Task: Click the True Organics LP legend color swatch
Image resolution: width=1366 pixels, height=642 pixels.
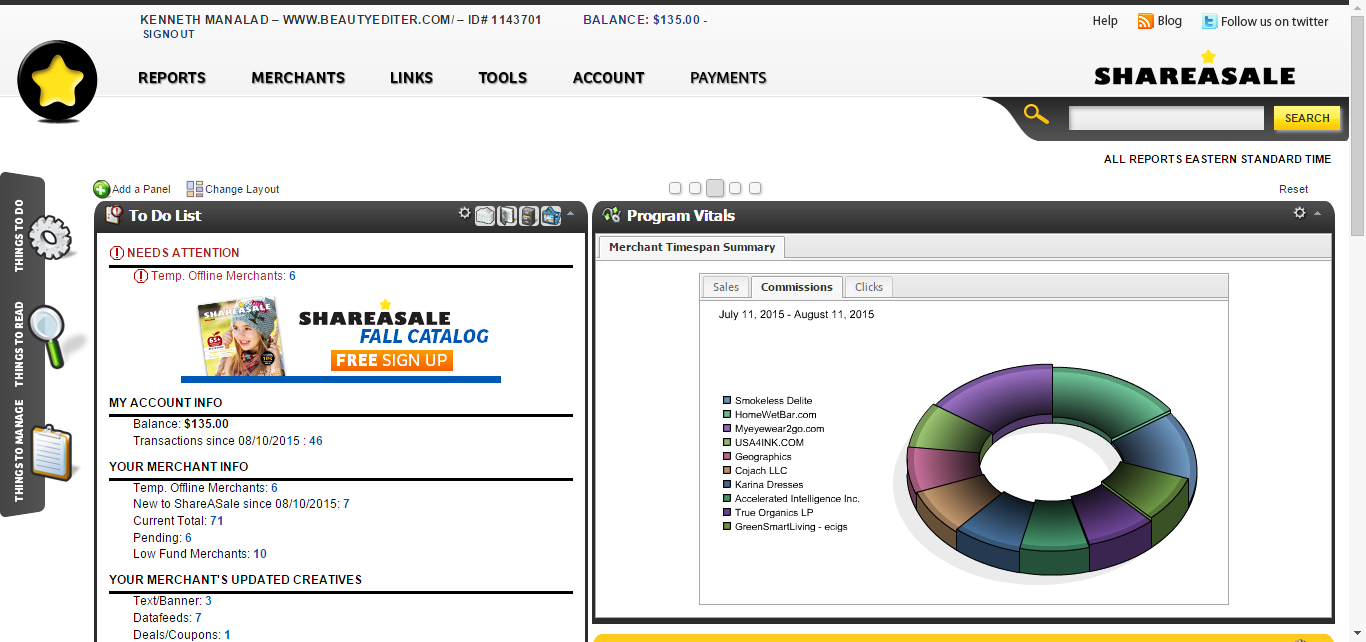Action: pos(727,513)
